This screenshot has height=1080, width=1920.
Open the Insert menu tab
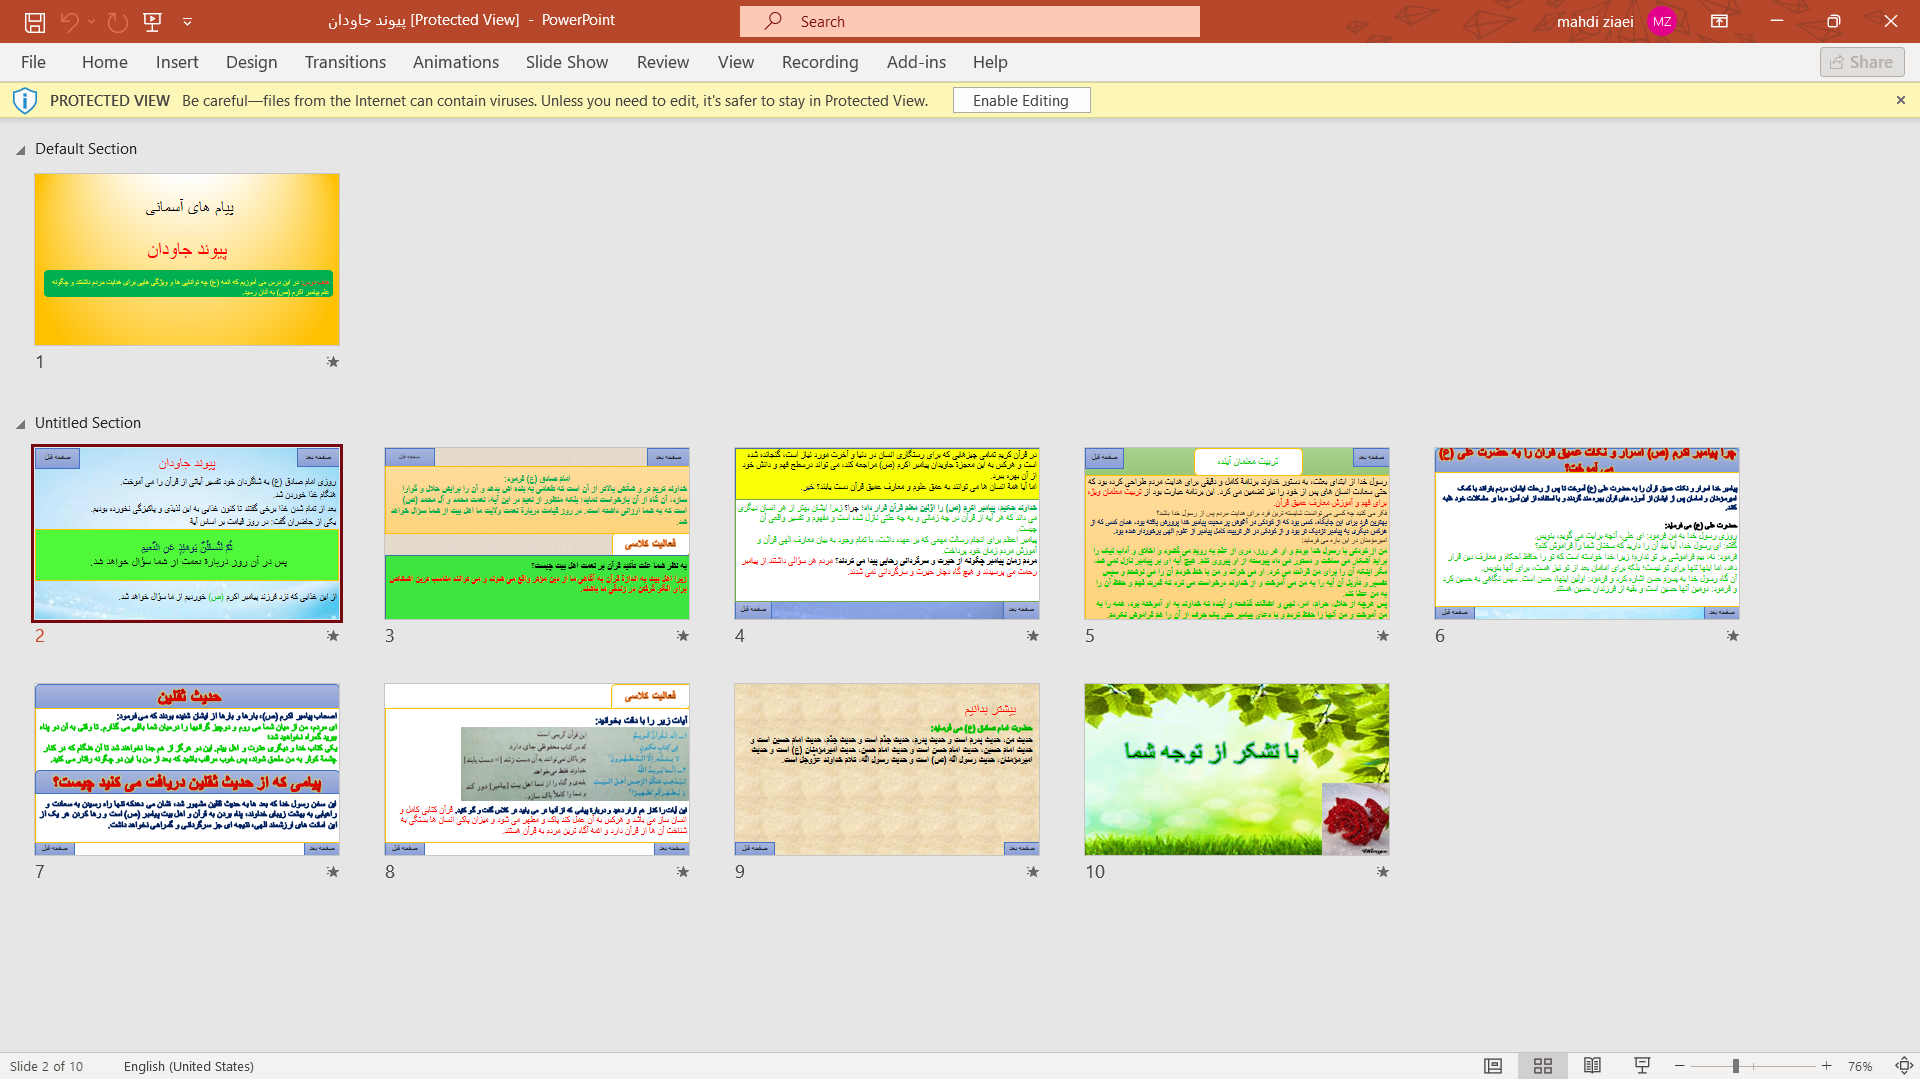(177, 62)
